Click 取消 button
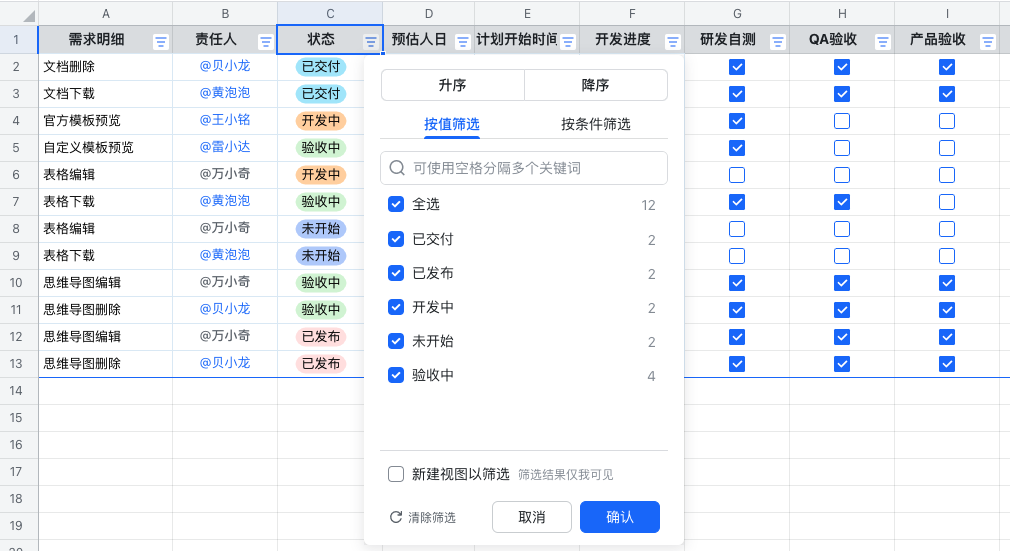 532,517
